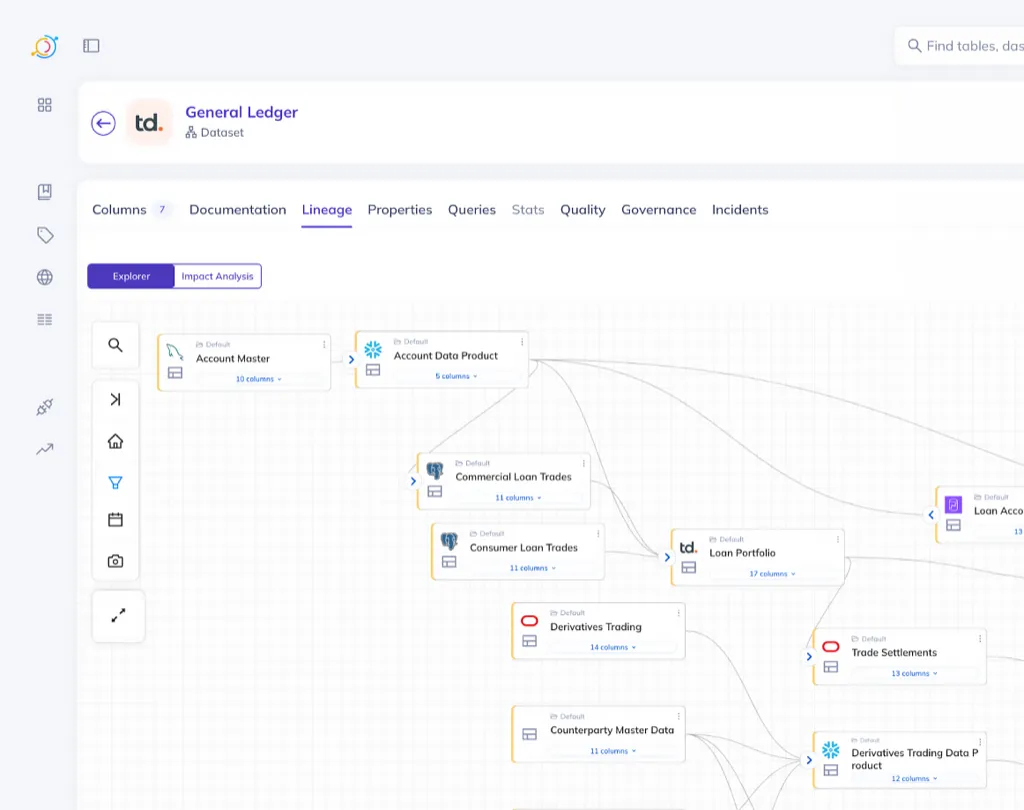Click the globe icon in left sidebar

pyautogui.click(x=44, y=277)
